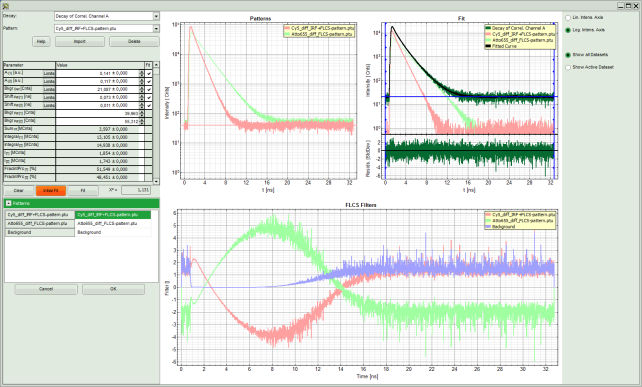Click the 1,743 ± 0,000 cell

97,161
